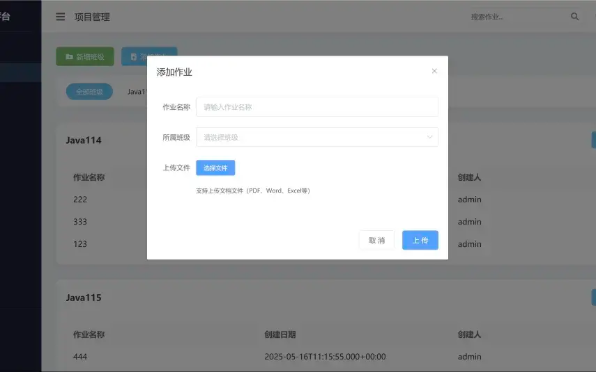The image size is (596, 373).
Task: Select the 全部班级 filter tab
Action: pyautogui.click(x=89, y=92)
